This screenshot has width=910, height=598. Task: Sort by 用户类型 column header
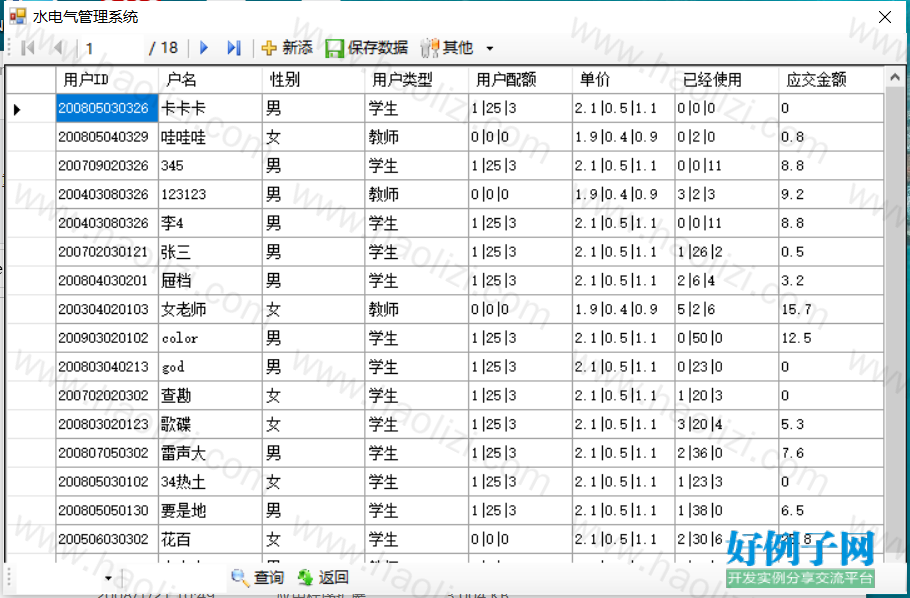[x=417, y=80]
